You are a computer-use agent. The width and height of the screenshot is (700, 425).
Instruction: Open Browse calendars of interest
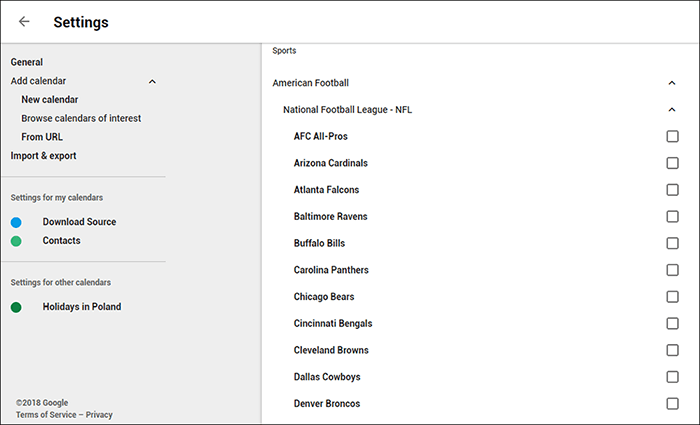81,118
